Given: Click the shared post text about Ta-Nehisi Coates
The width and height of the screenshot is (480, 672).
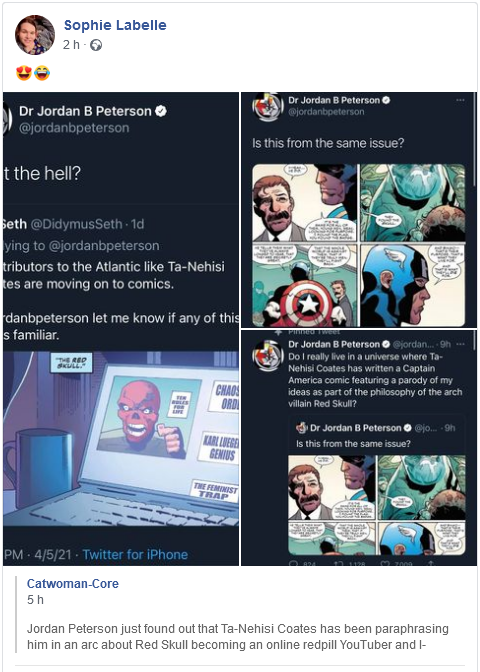Looking at the screenshot, I should (238, 637).
